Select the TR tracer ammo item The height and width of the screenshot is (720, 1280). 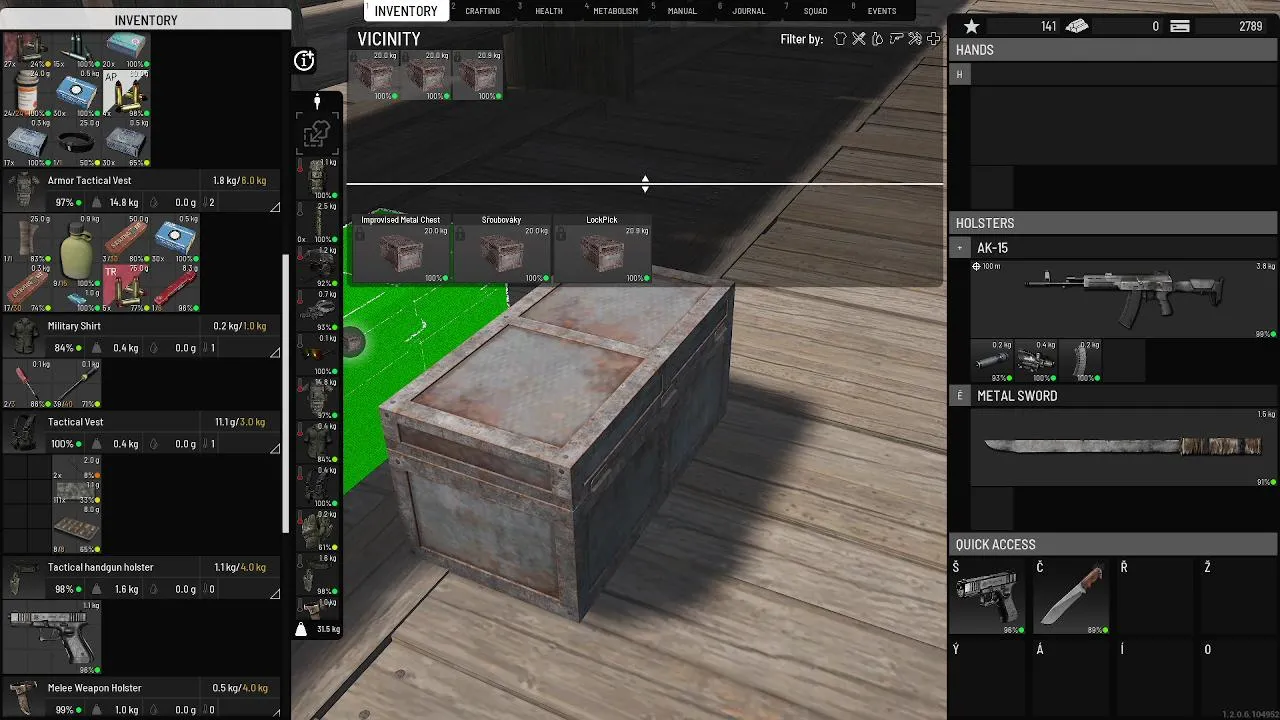[x=127, y=288]
